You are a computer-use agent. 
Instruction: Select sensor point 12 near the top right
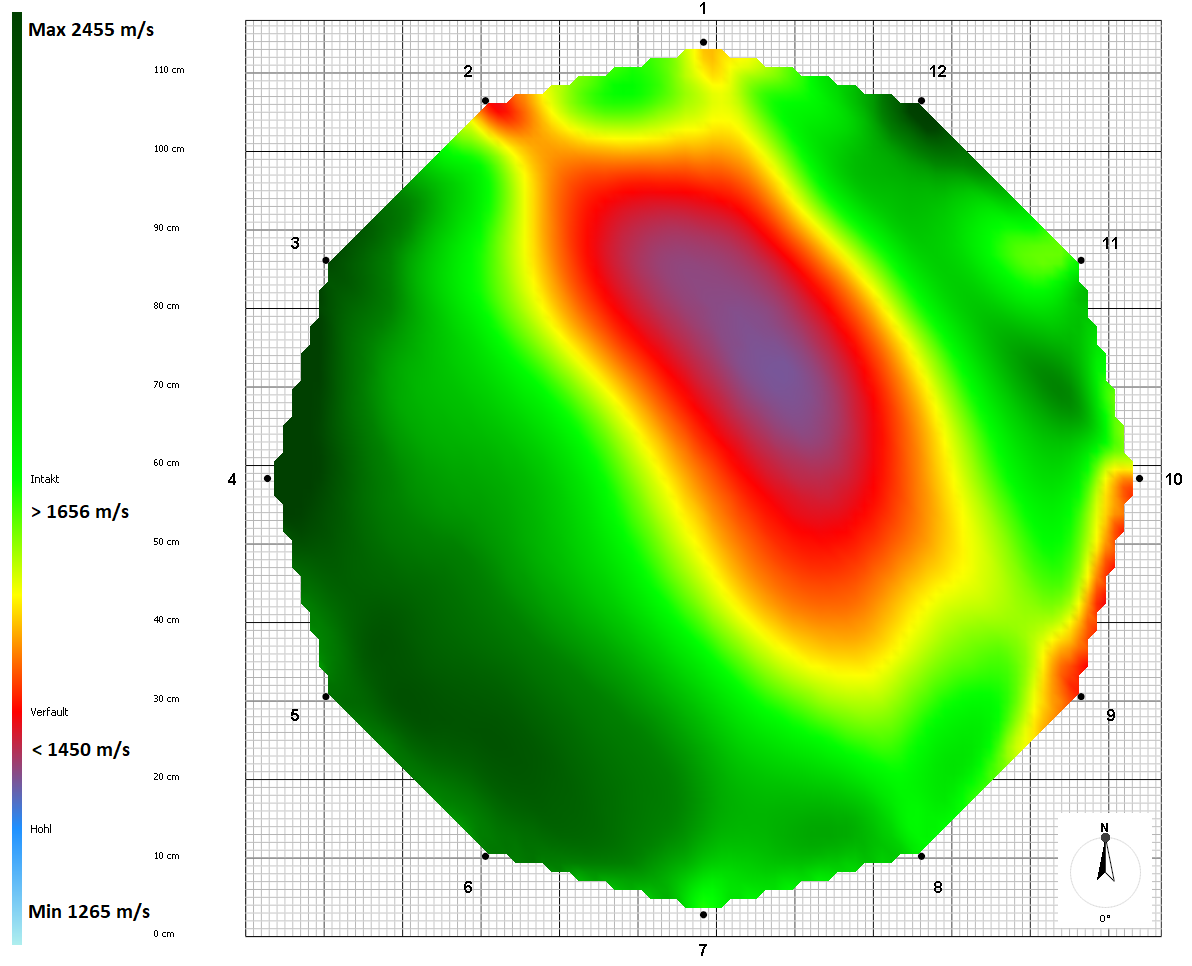(919, 100)
